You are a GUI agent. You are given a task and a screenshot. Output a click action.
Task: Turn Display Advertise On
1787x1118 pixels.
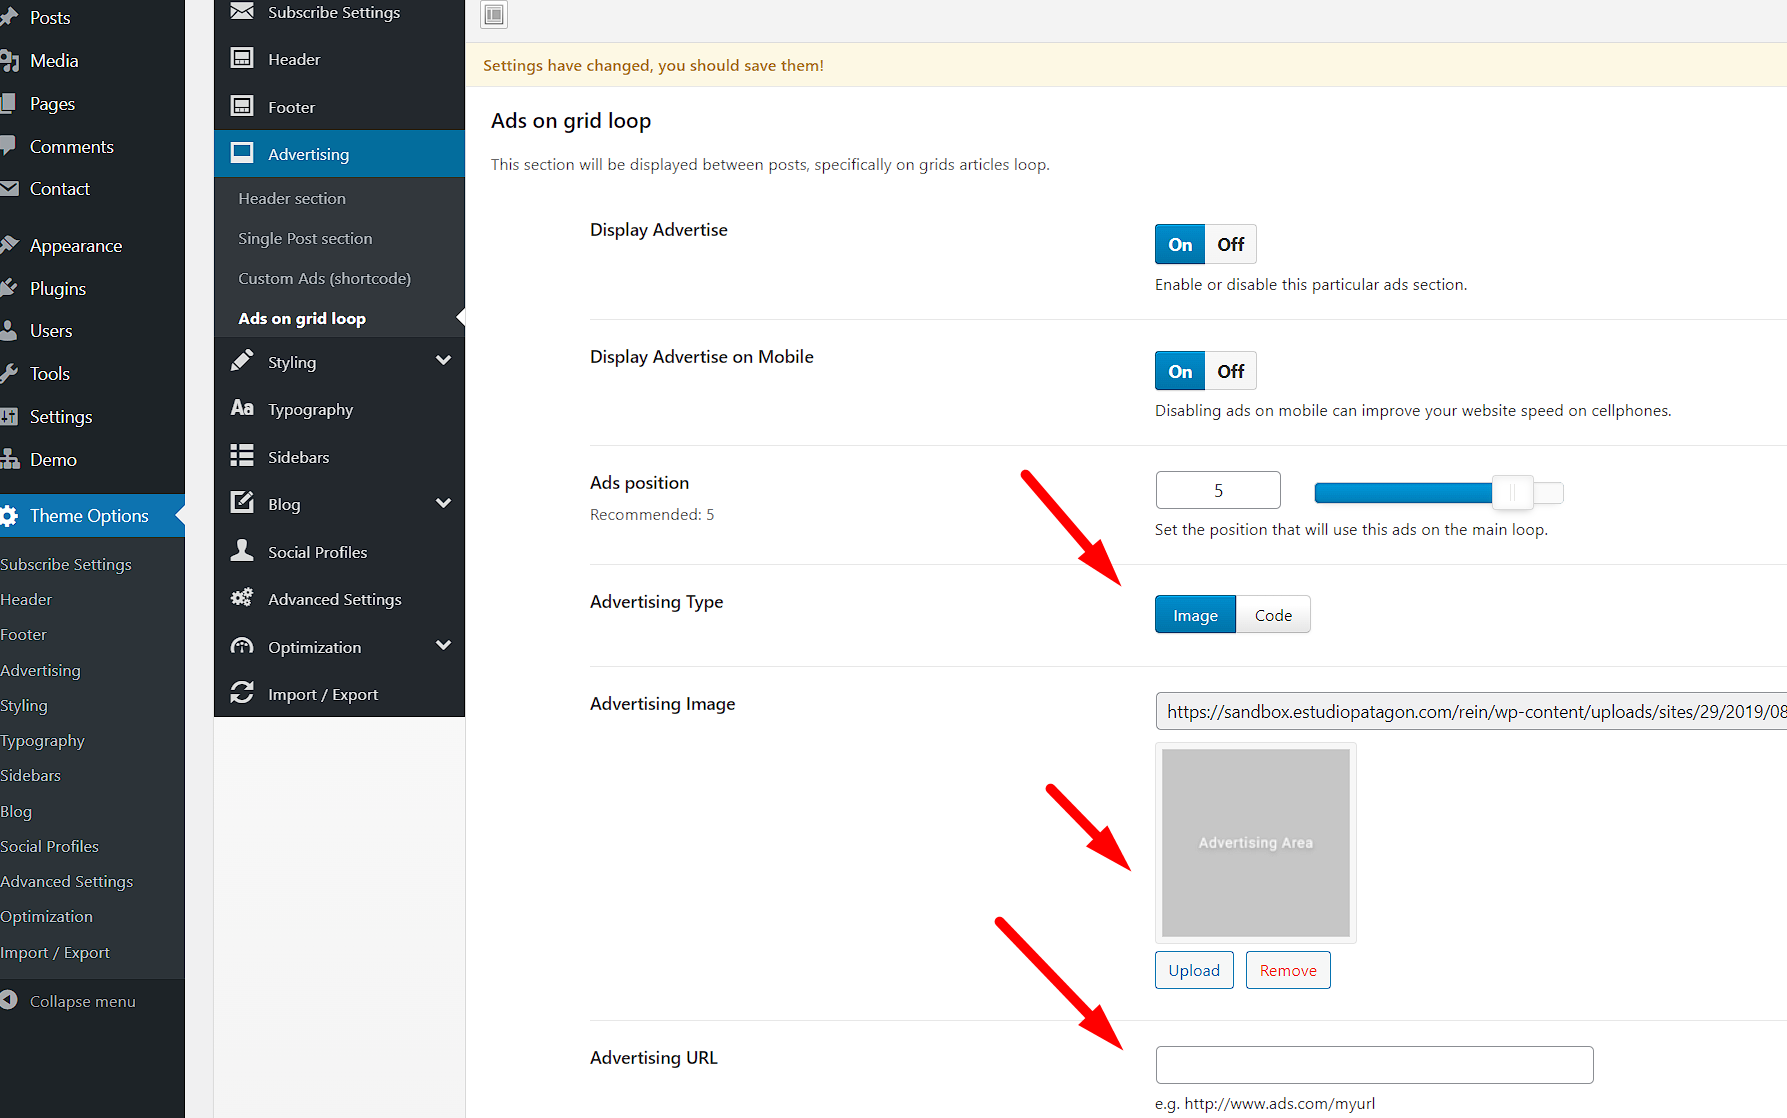click(1180, 244)
